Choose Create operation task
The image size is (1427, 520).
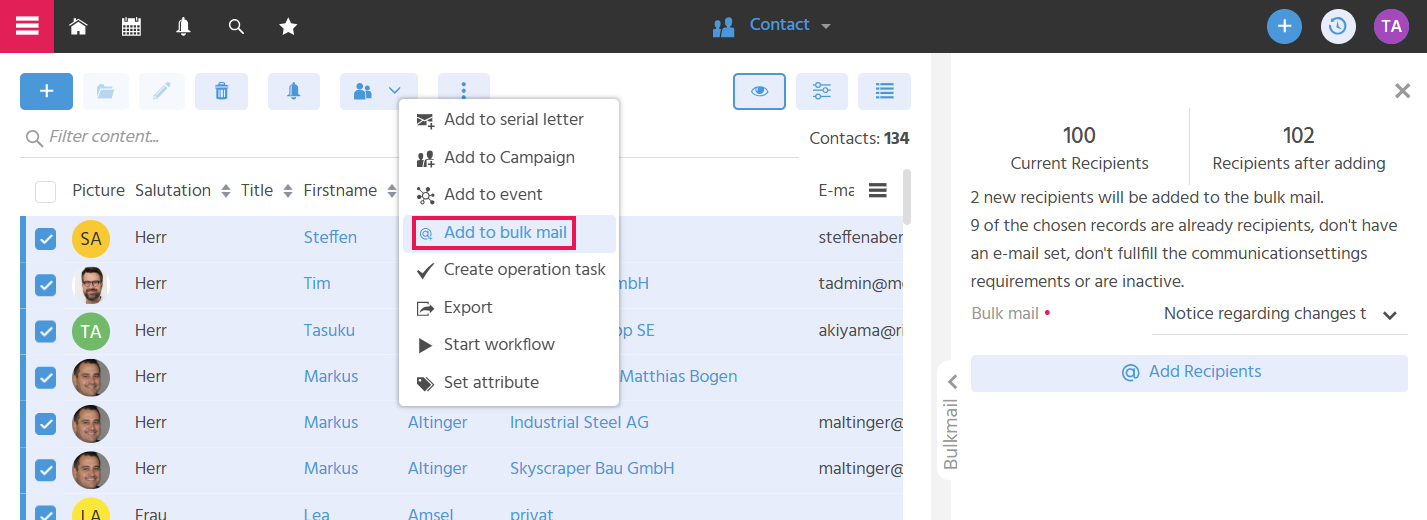click(509, 270)
